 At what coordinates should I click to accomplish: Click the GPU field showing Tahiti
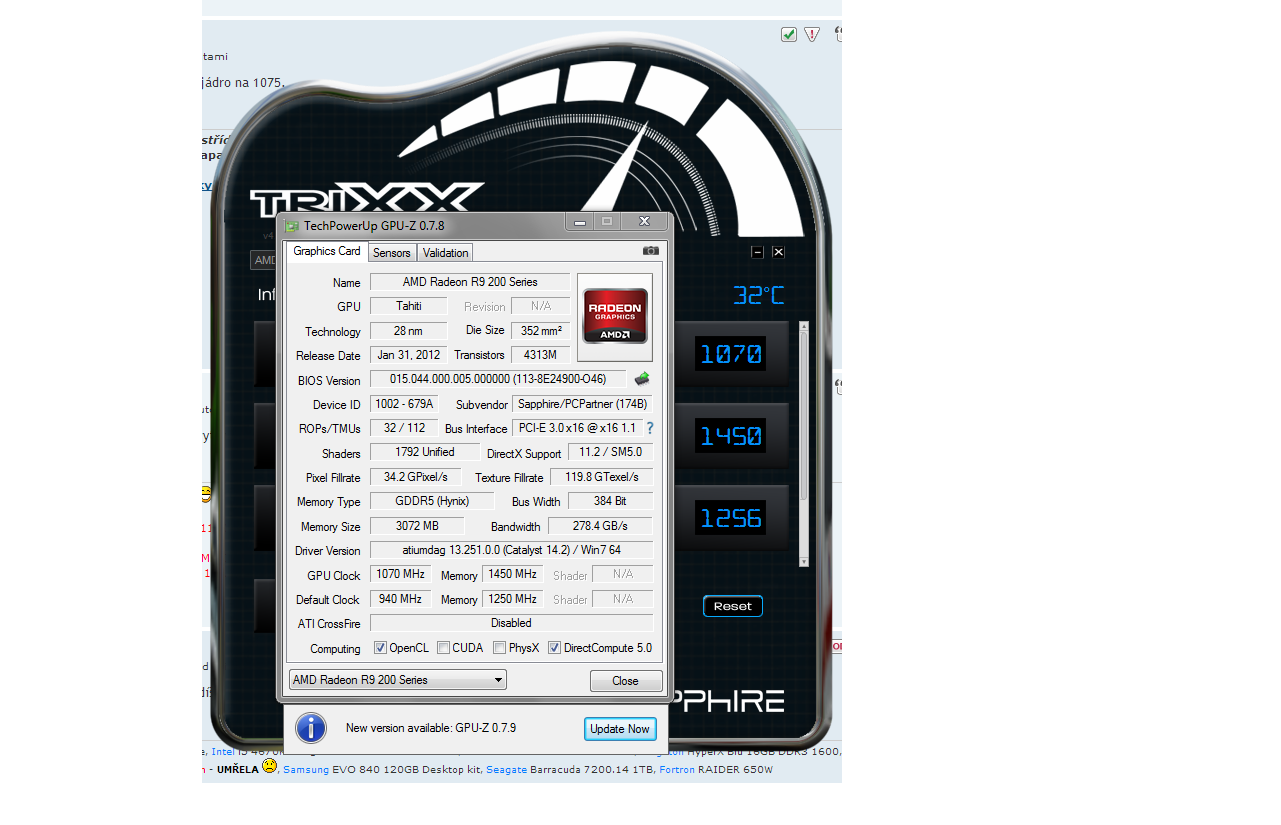(x=408, y=306)
